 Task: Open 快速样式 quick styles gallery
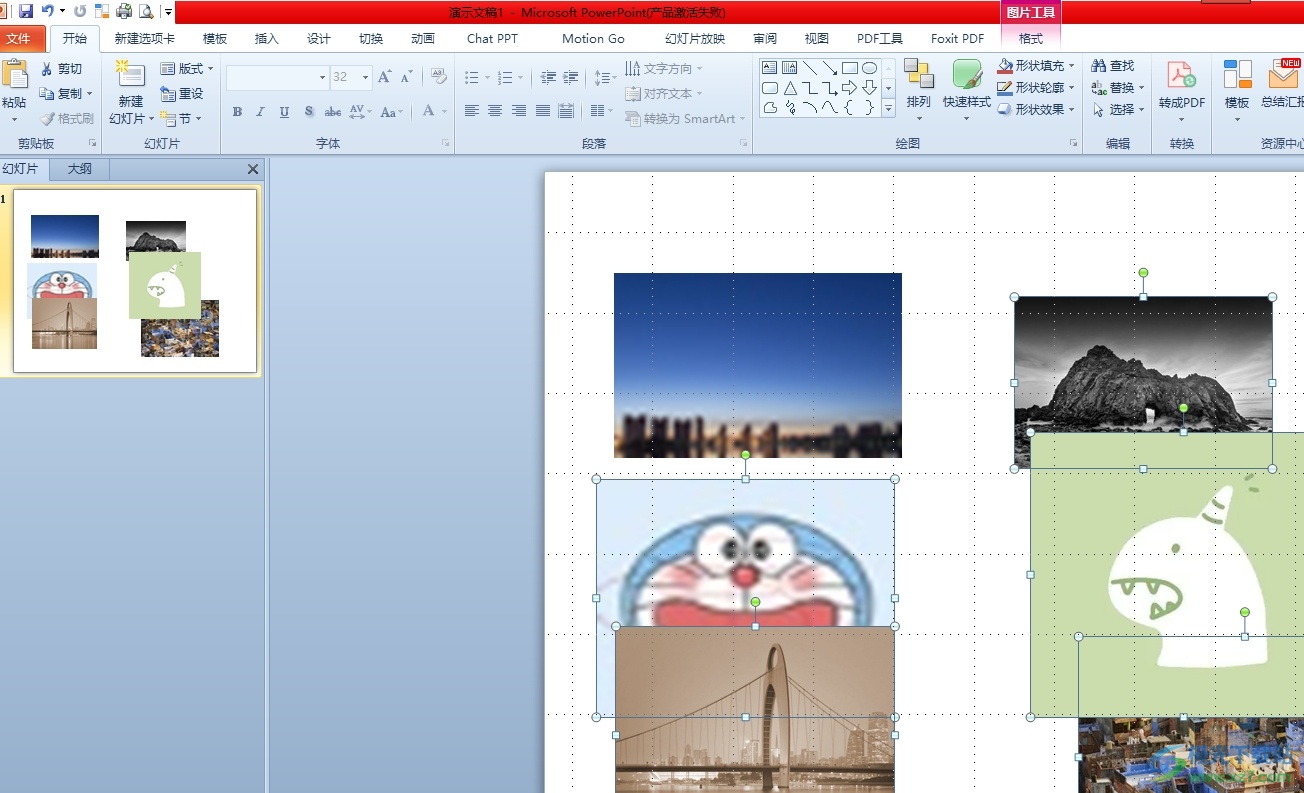[966, 90]
